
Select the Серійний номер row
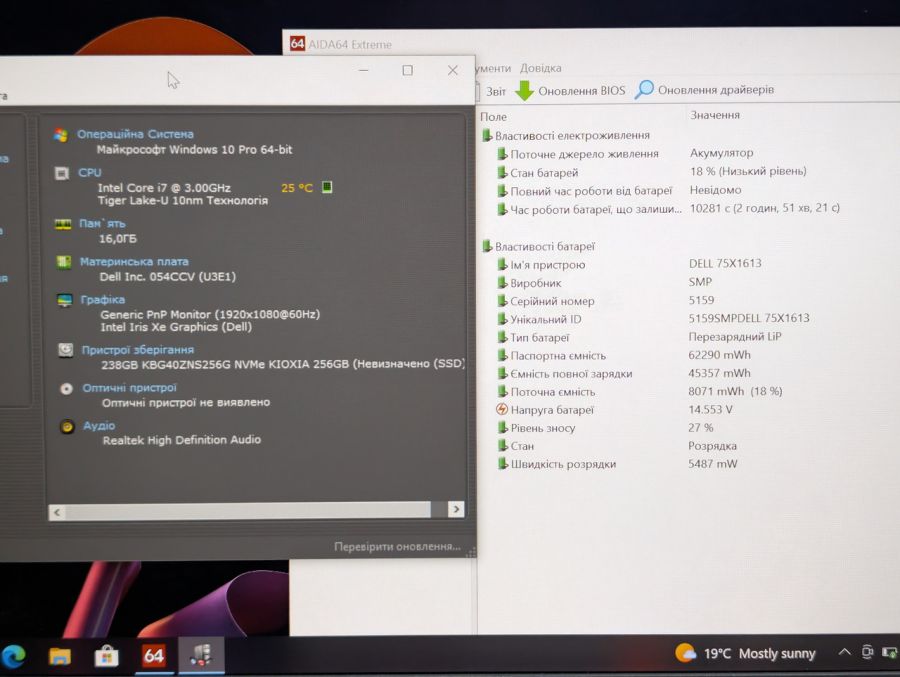[689, 300]
